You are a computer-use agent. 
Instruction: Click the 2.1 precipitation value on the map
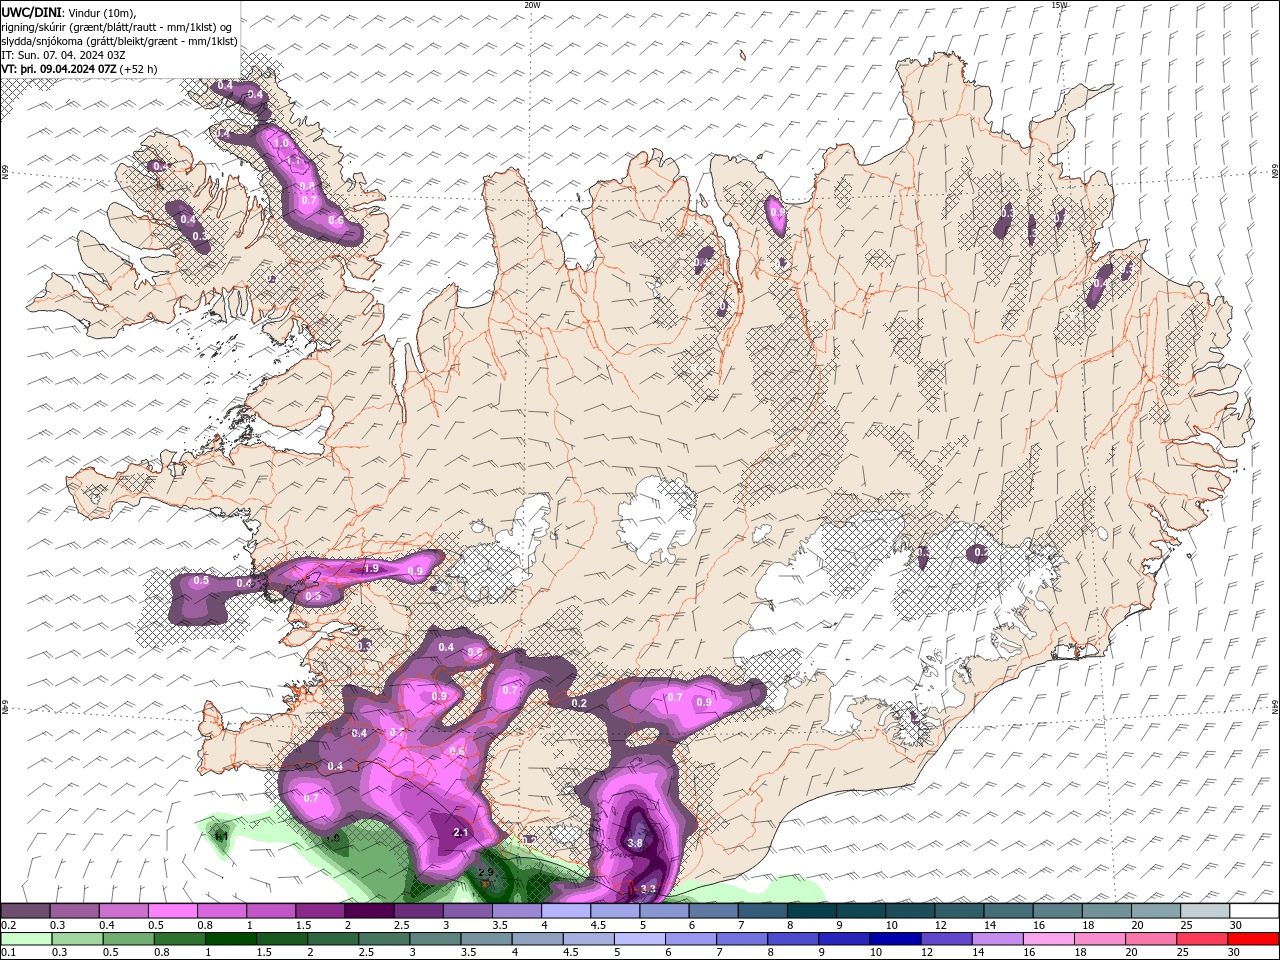click(x=461, y=832)
